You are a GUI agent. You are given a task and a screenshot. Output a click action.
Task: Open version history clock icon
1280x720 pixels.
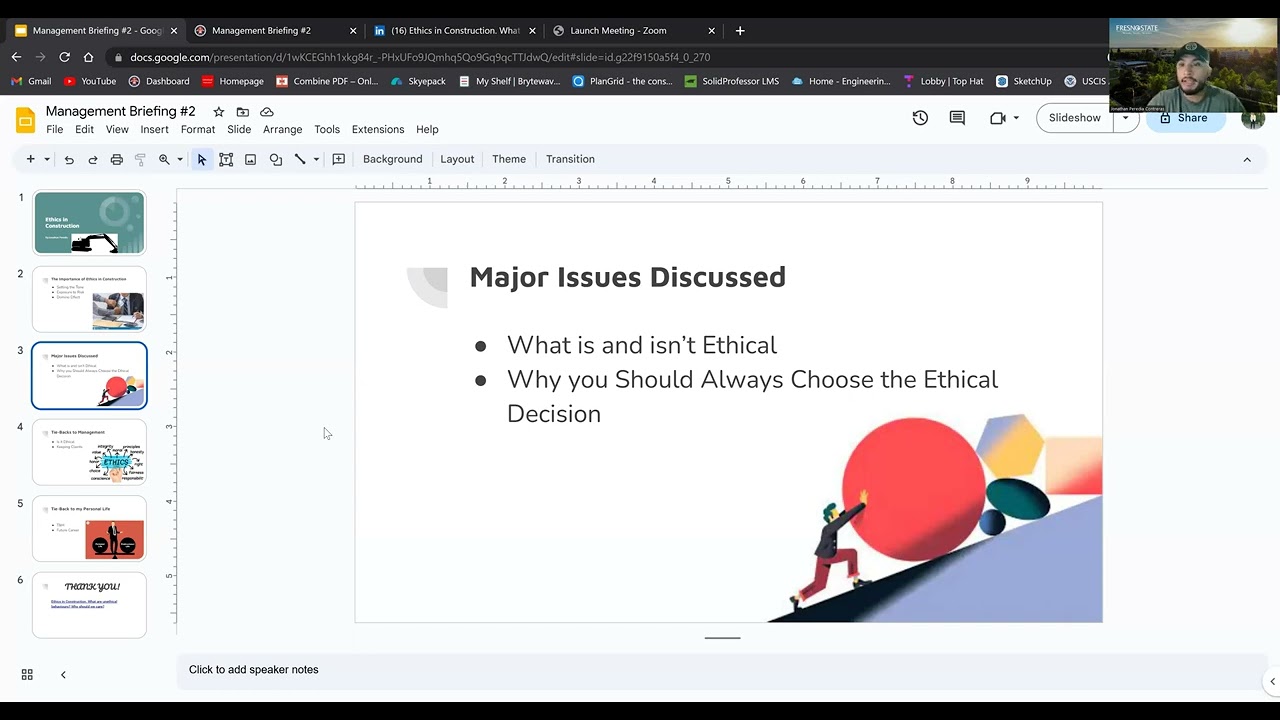(920, 118)
